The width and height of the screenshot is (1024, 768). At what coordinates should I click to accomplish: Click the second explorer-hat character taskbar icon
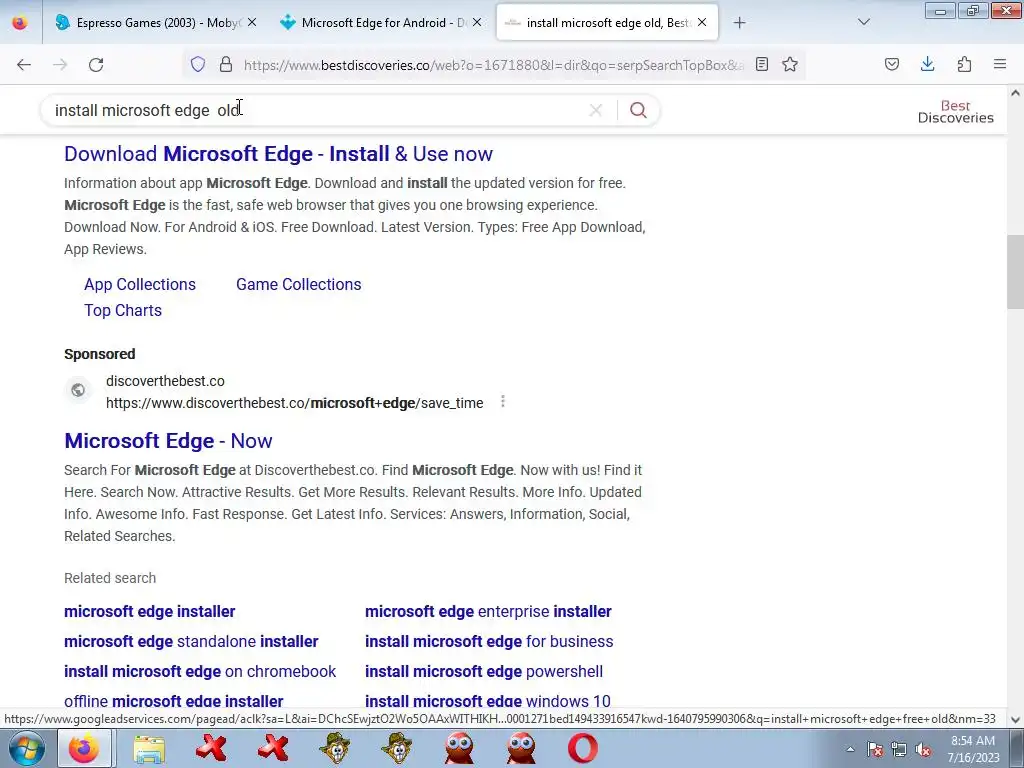pyautogui.click(x=396, y=748)
